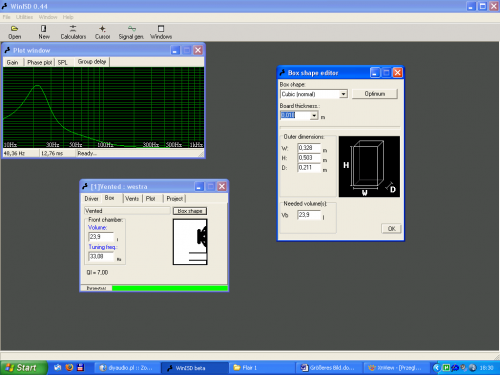
Task: Open the Help menu
Action: point(68,17)
